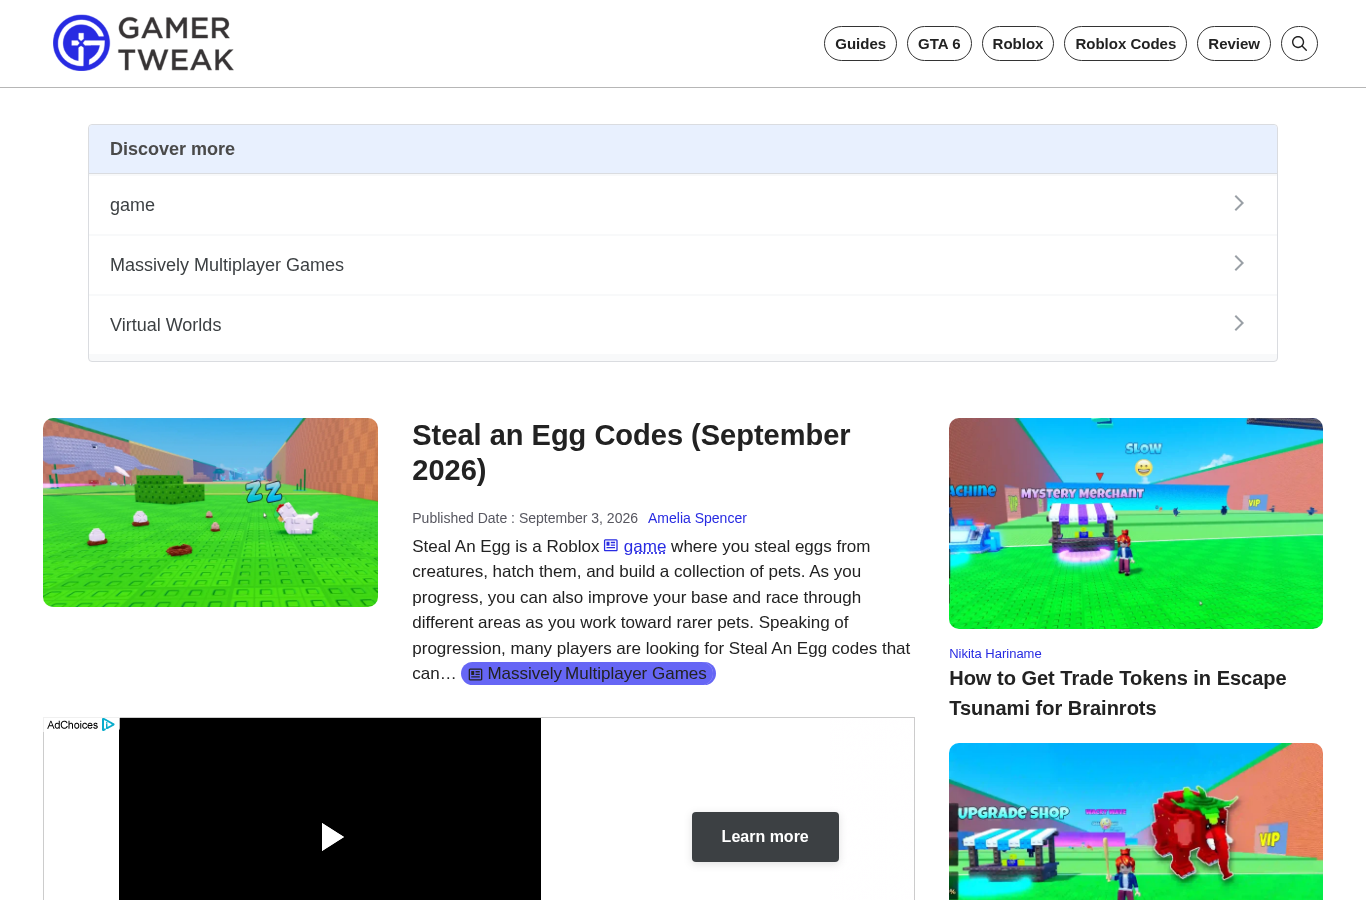Go to the Roblox section
This screenshot has width=1366, height=900.
pos(1018,43)
